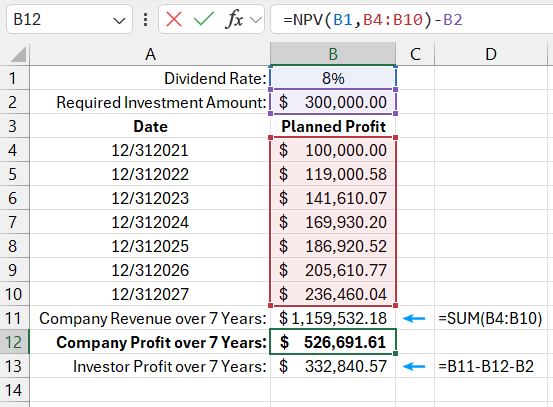This screenshot has height=407, width=553.
Task: Select row 14 header
Action: [14, 390]
